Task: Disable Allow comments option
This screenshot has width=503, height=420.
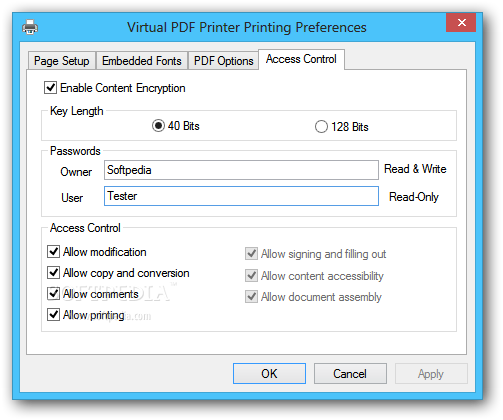Action: click(53, 294)
